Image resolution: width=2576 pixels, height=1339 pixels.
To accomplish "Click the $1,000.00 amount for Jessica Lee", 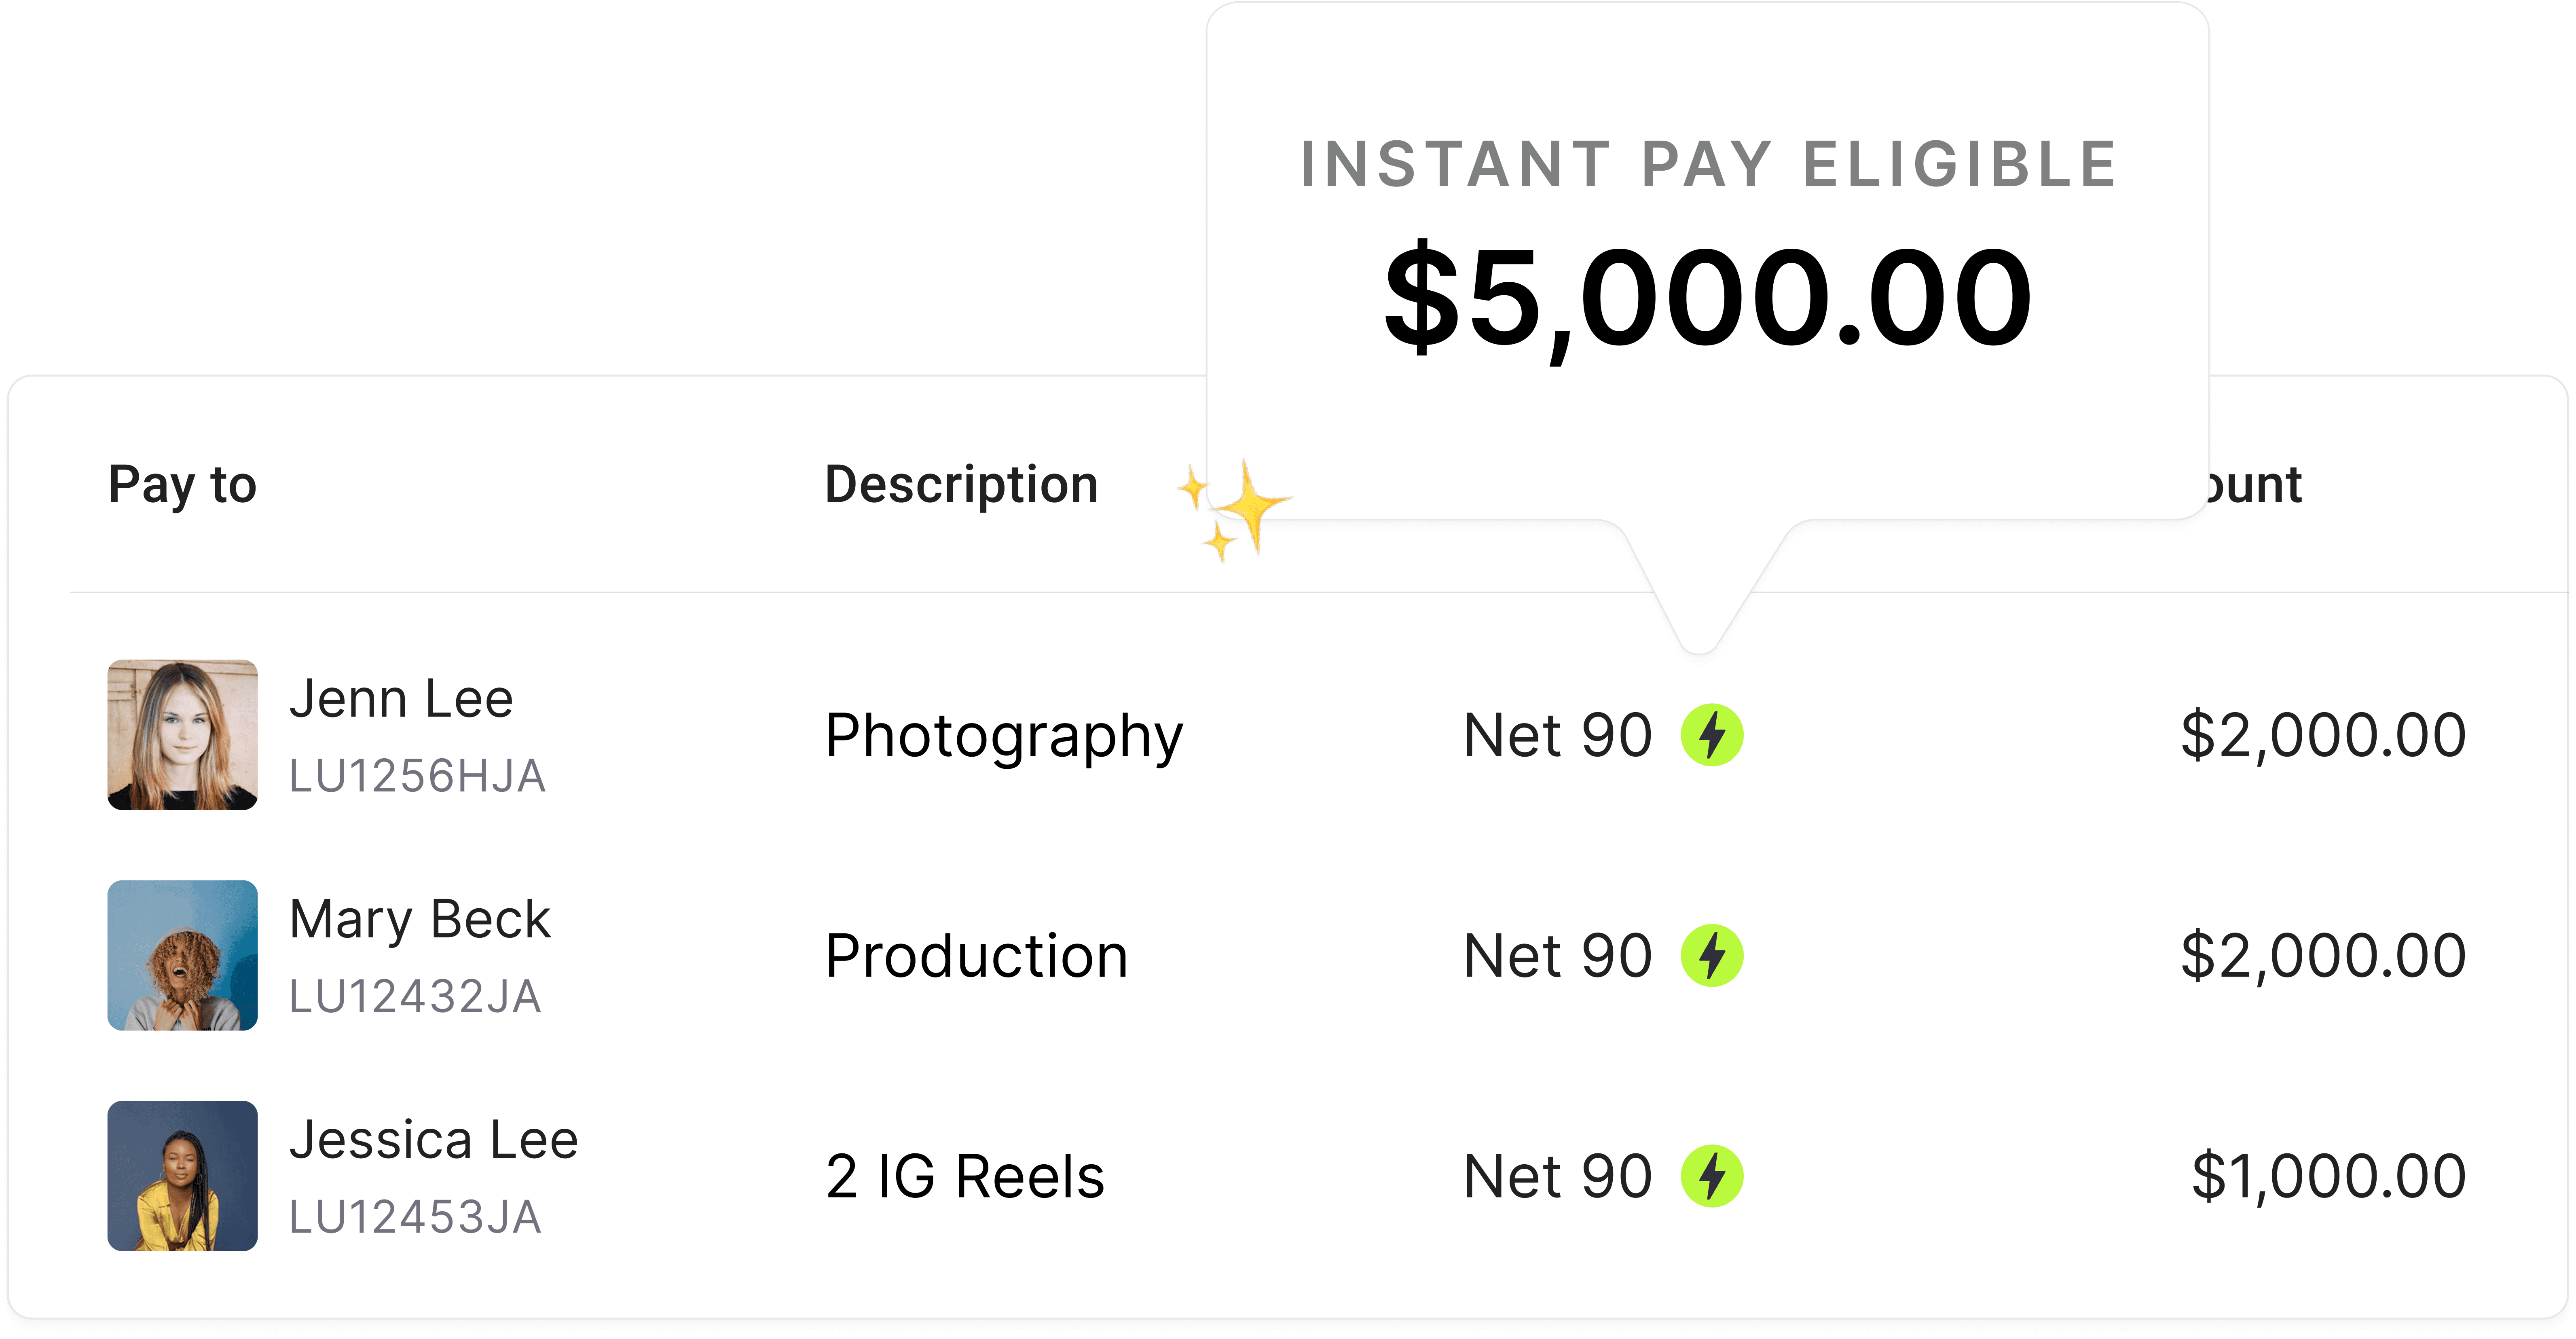I will [x=2329, y=1176].
